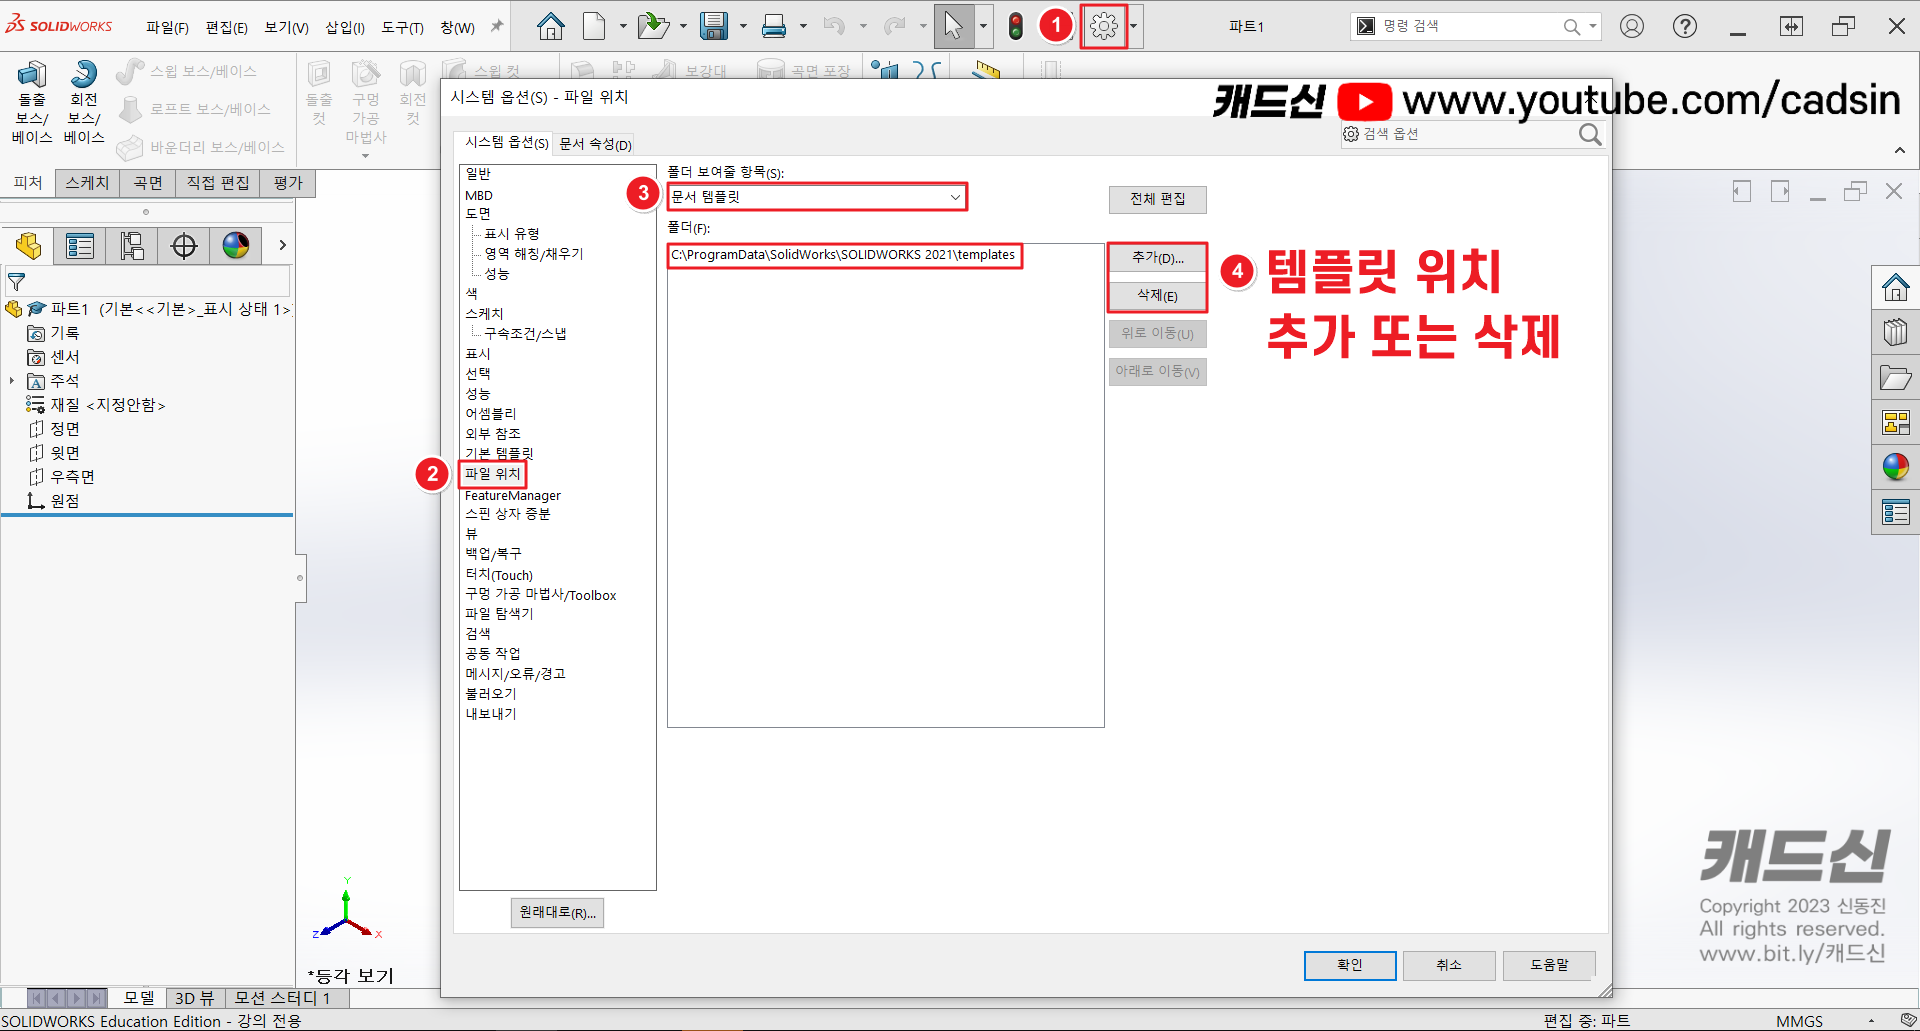Open FeatureManager design tree tab icon
This screenshot has width=1920, height=1031.
click(x=29, y=245)
